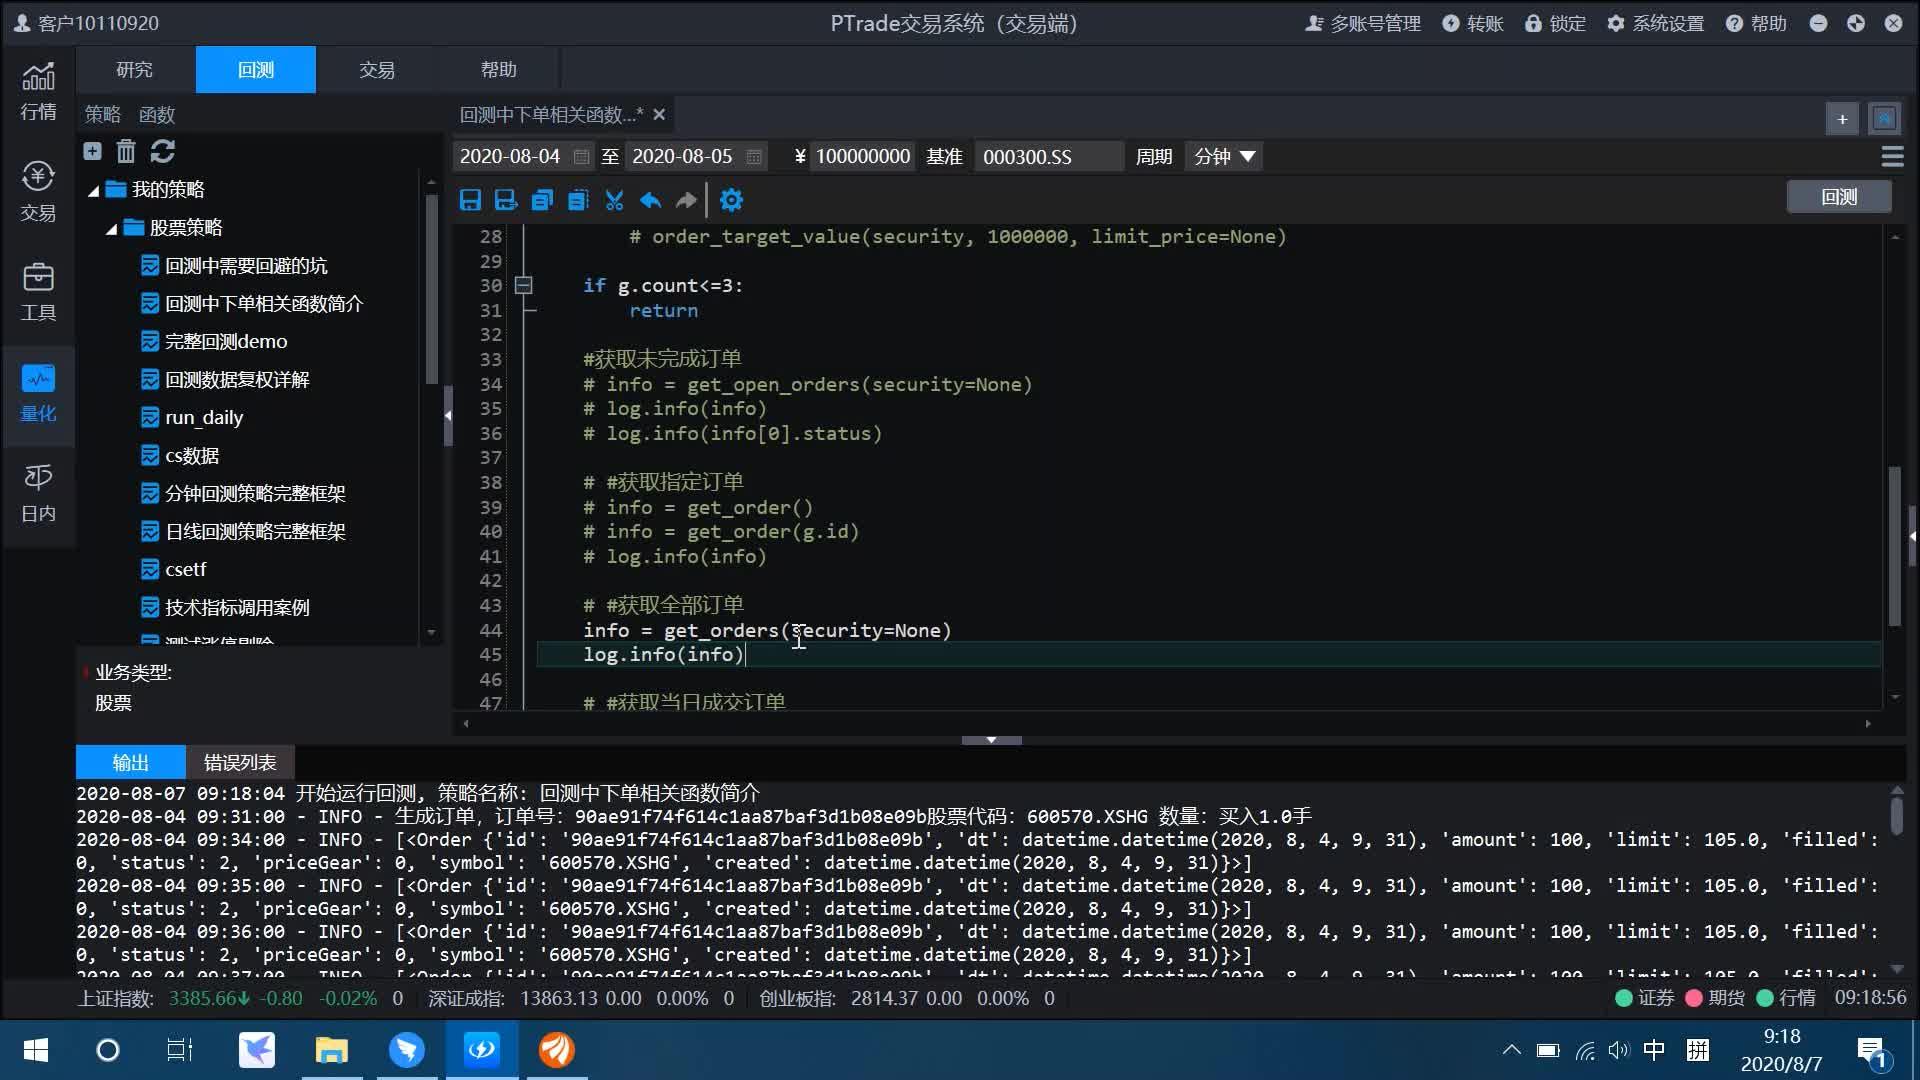
Task: Open the hamburger menu near backtest settings
Action: click(1892, 156)
